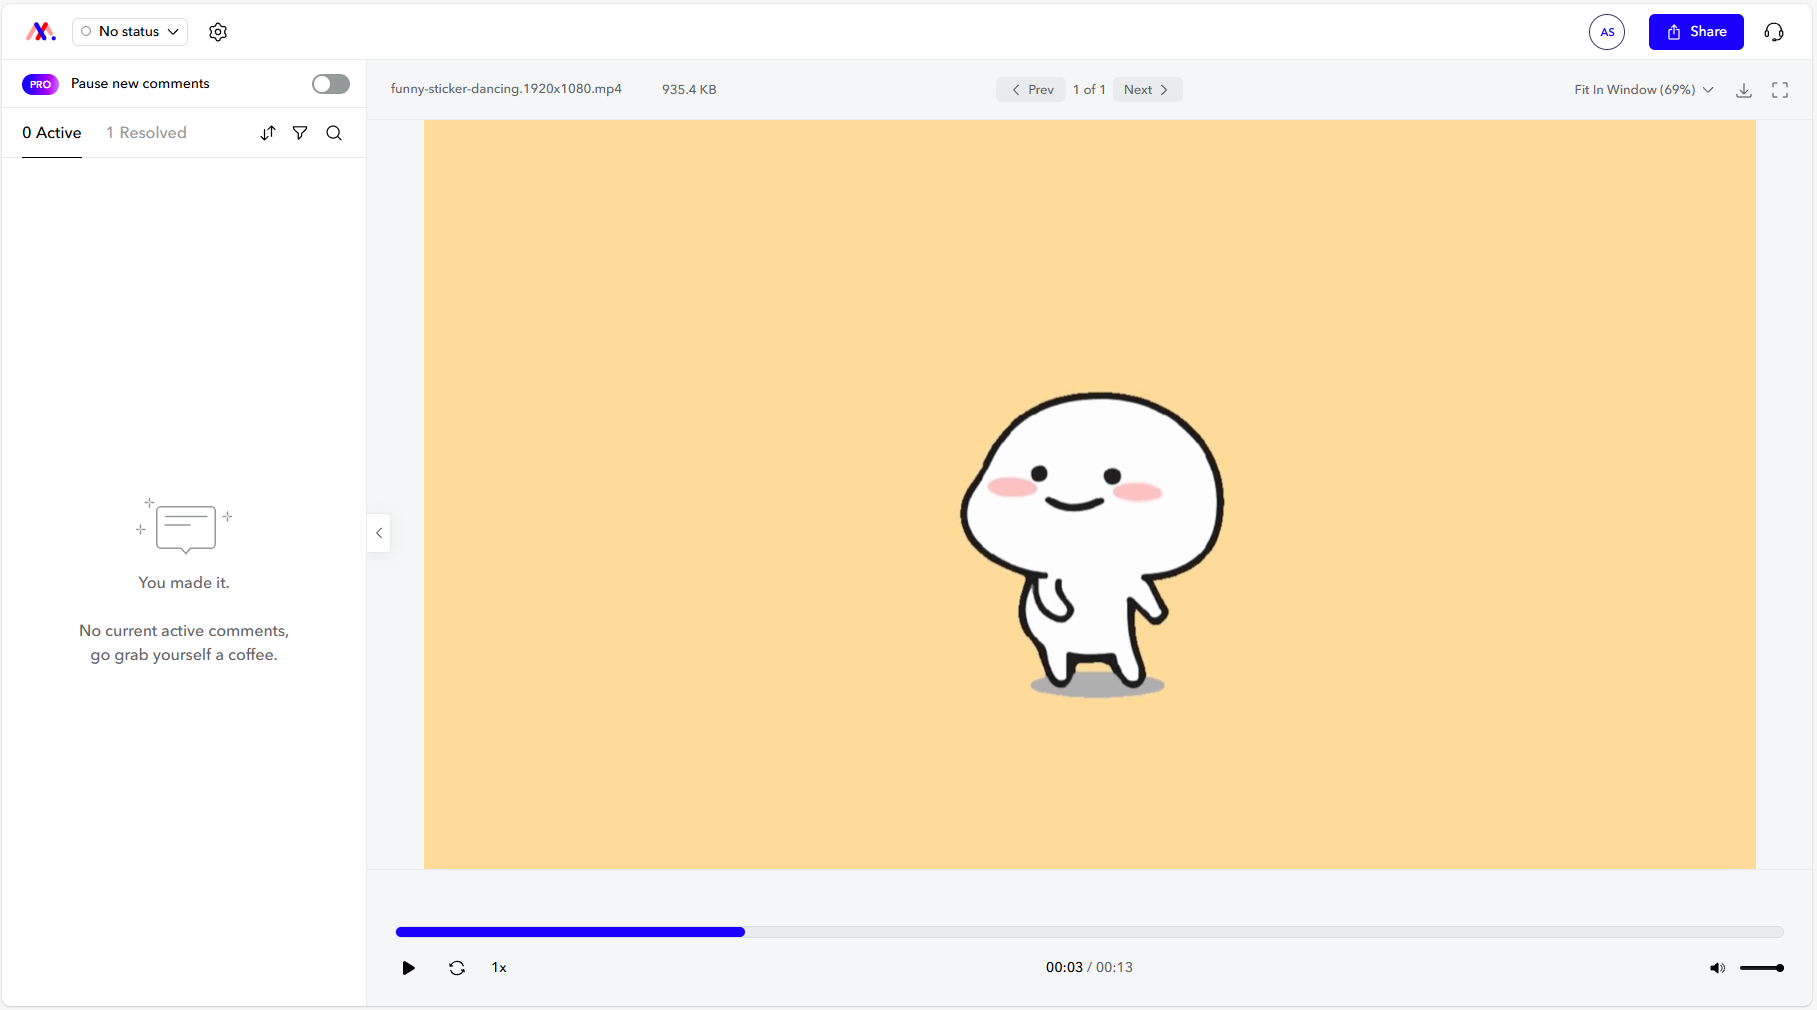
Task: Open the No status dropdown
Action: pos(130,32)
